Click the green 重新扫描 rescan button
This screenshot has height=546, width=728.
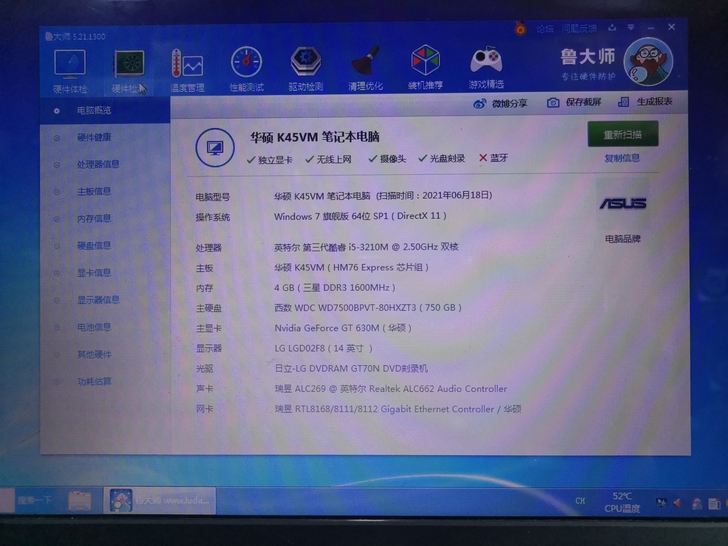623,134
